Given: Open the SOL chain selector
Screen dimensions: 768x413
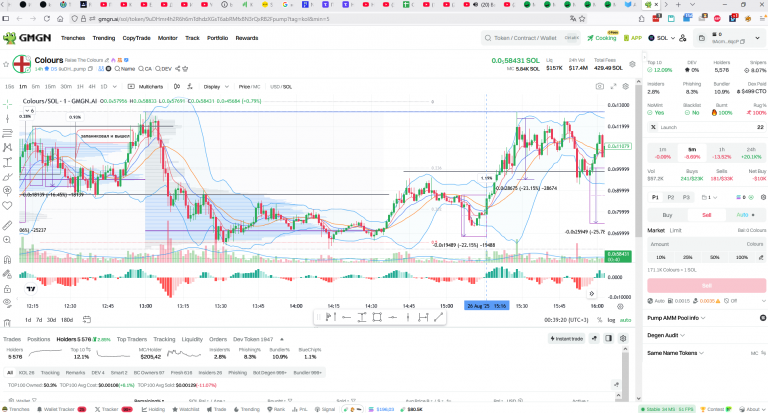Looking at the screenshot, I should tap(662, 38).
